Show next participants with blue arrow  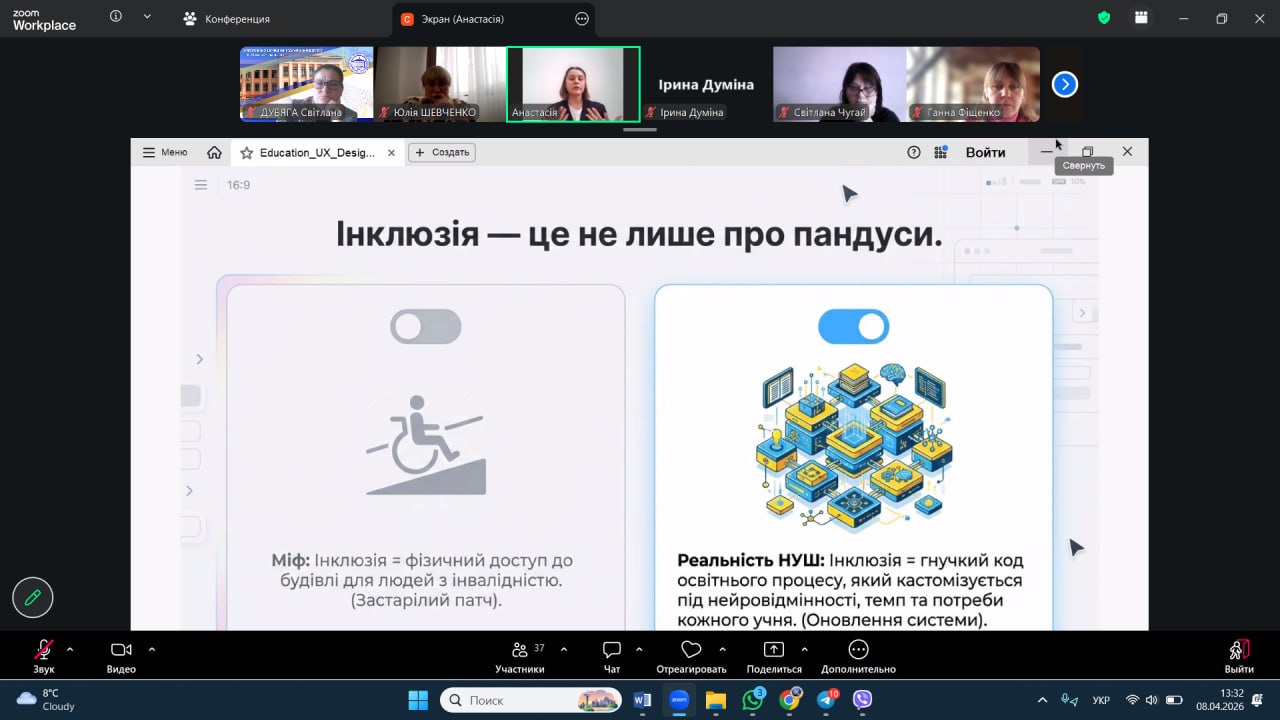tap(1065, 85)
